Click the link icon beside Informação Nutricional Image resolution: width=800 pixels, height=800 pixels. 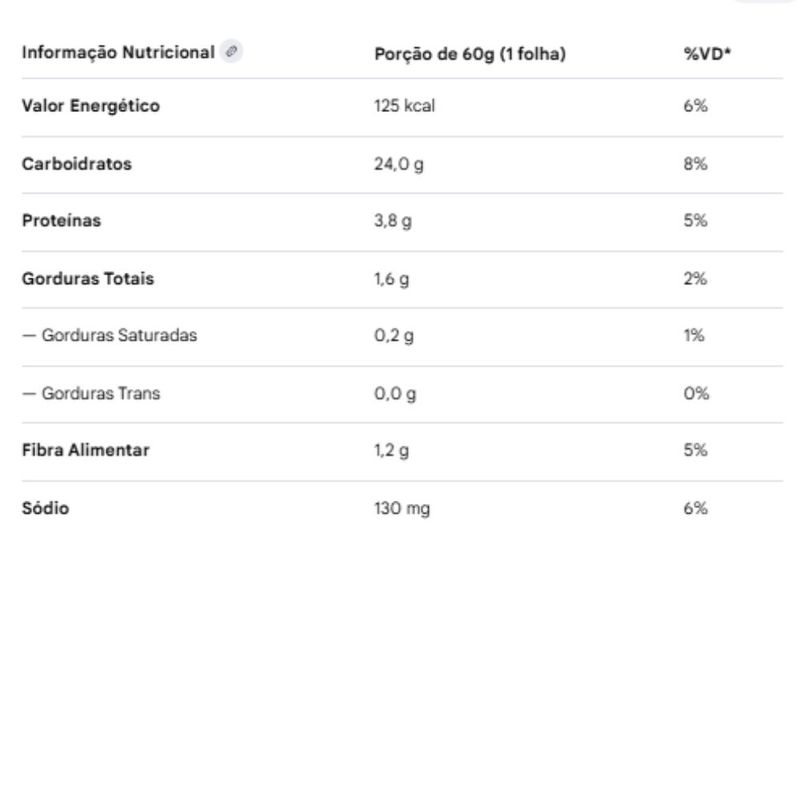(231, 51)
